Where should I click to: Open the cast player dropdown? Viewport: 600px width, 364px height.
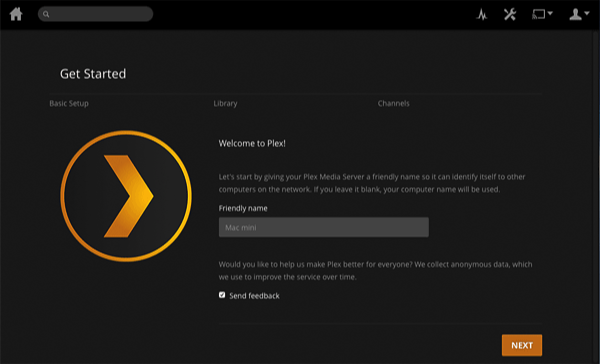click(x=542, y=14)
